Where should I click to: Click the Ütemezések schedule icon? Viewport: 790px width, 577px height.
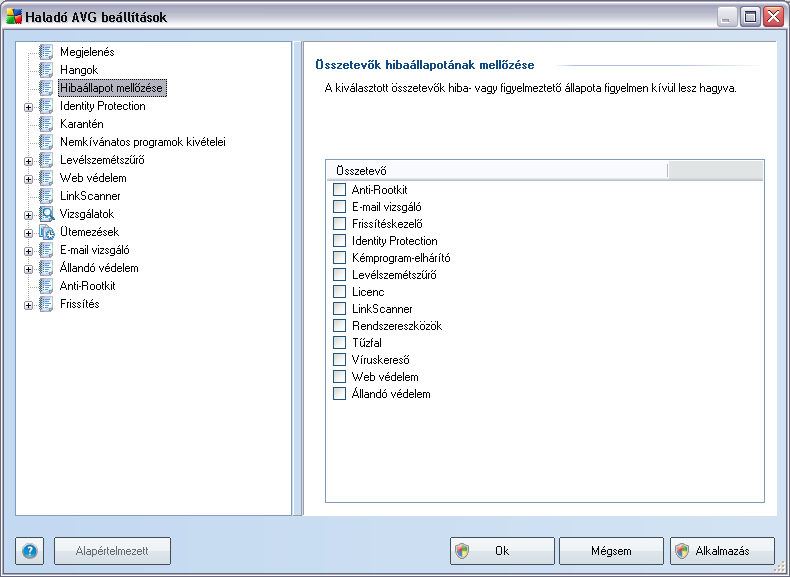pos(46,232)
